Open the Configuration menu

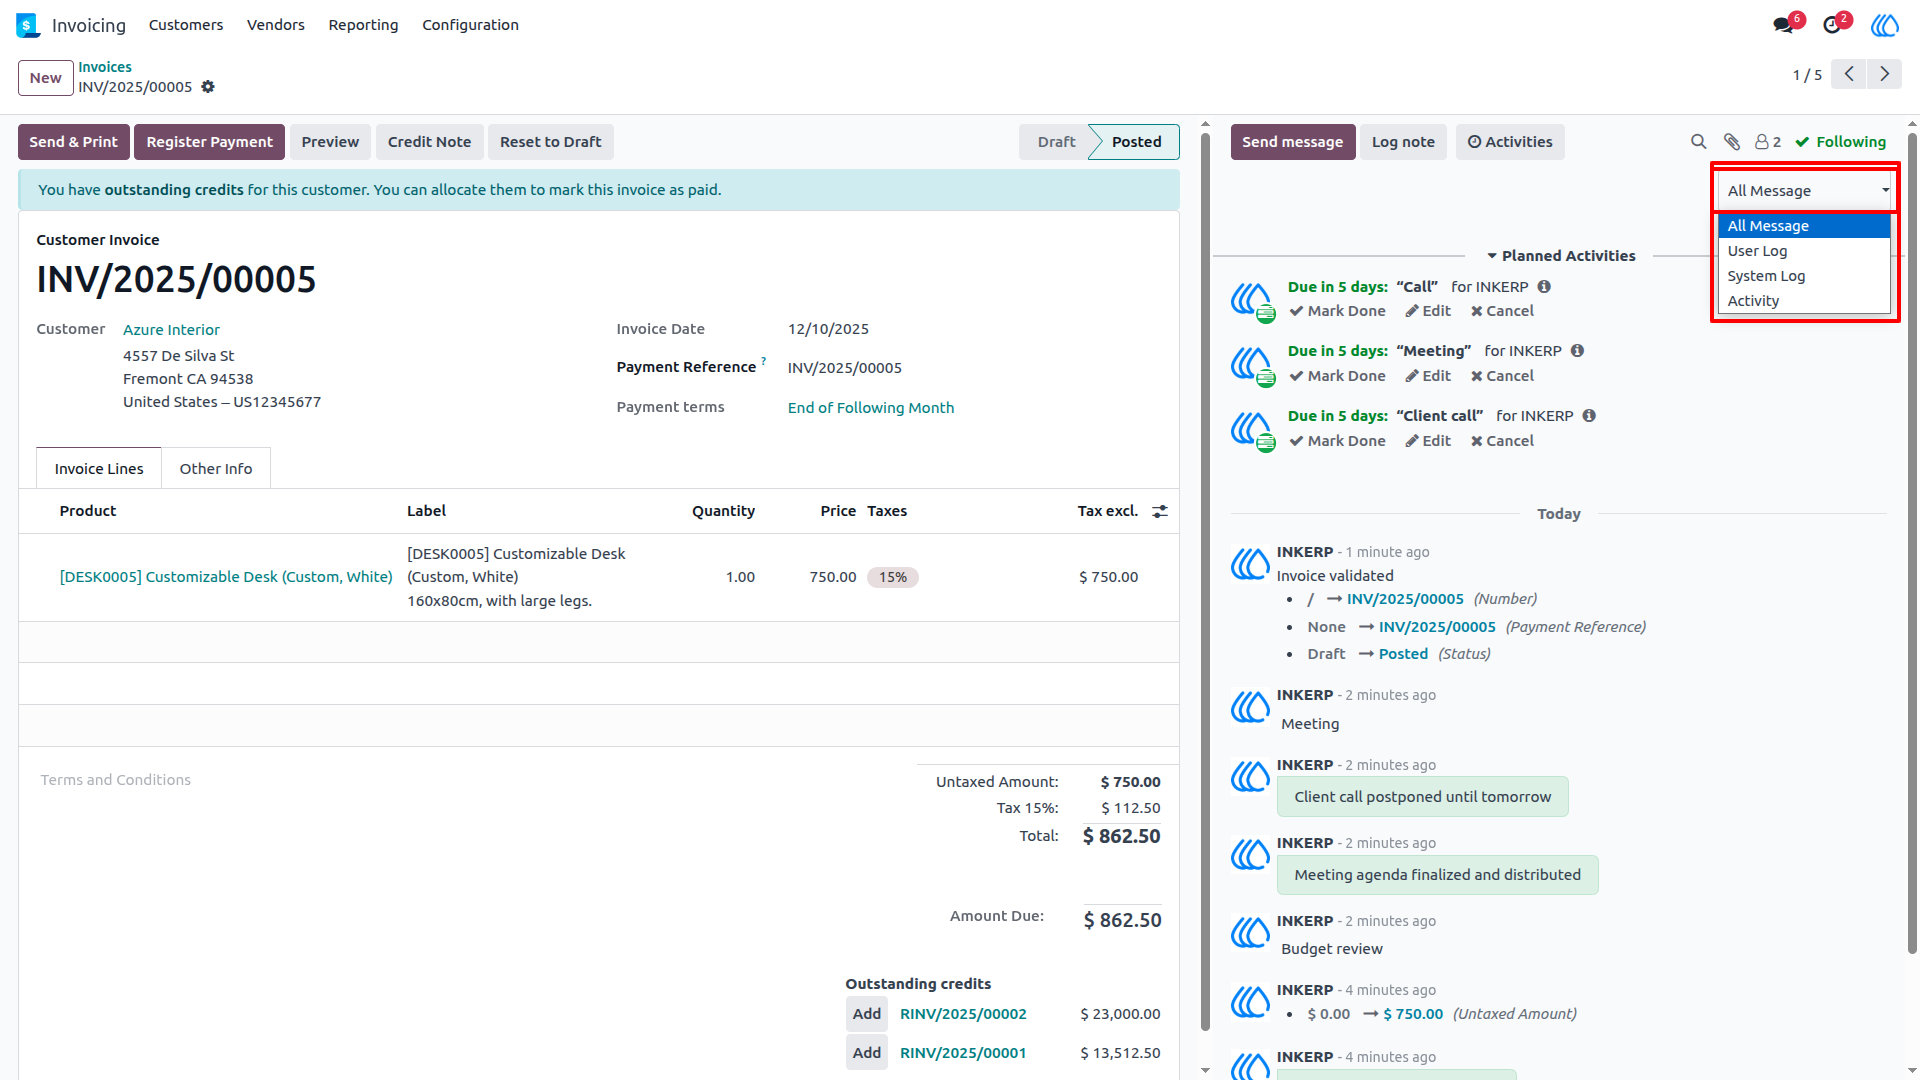click(470, 25)
